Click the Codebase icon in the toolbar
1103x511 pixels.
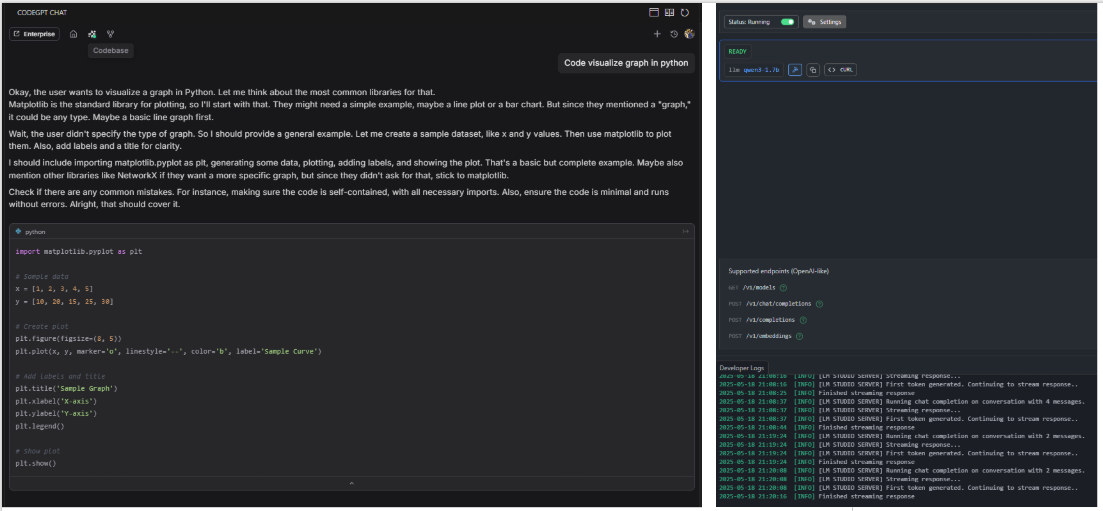pos(92,34)
